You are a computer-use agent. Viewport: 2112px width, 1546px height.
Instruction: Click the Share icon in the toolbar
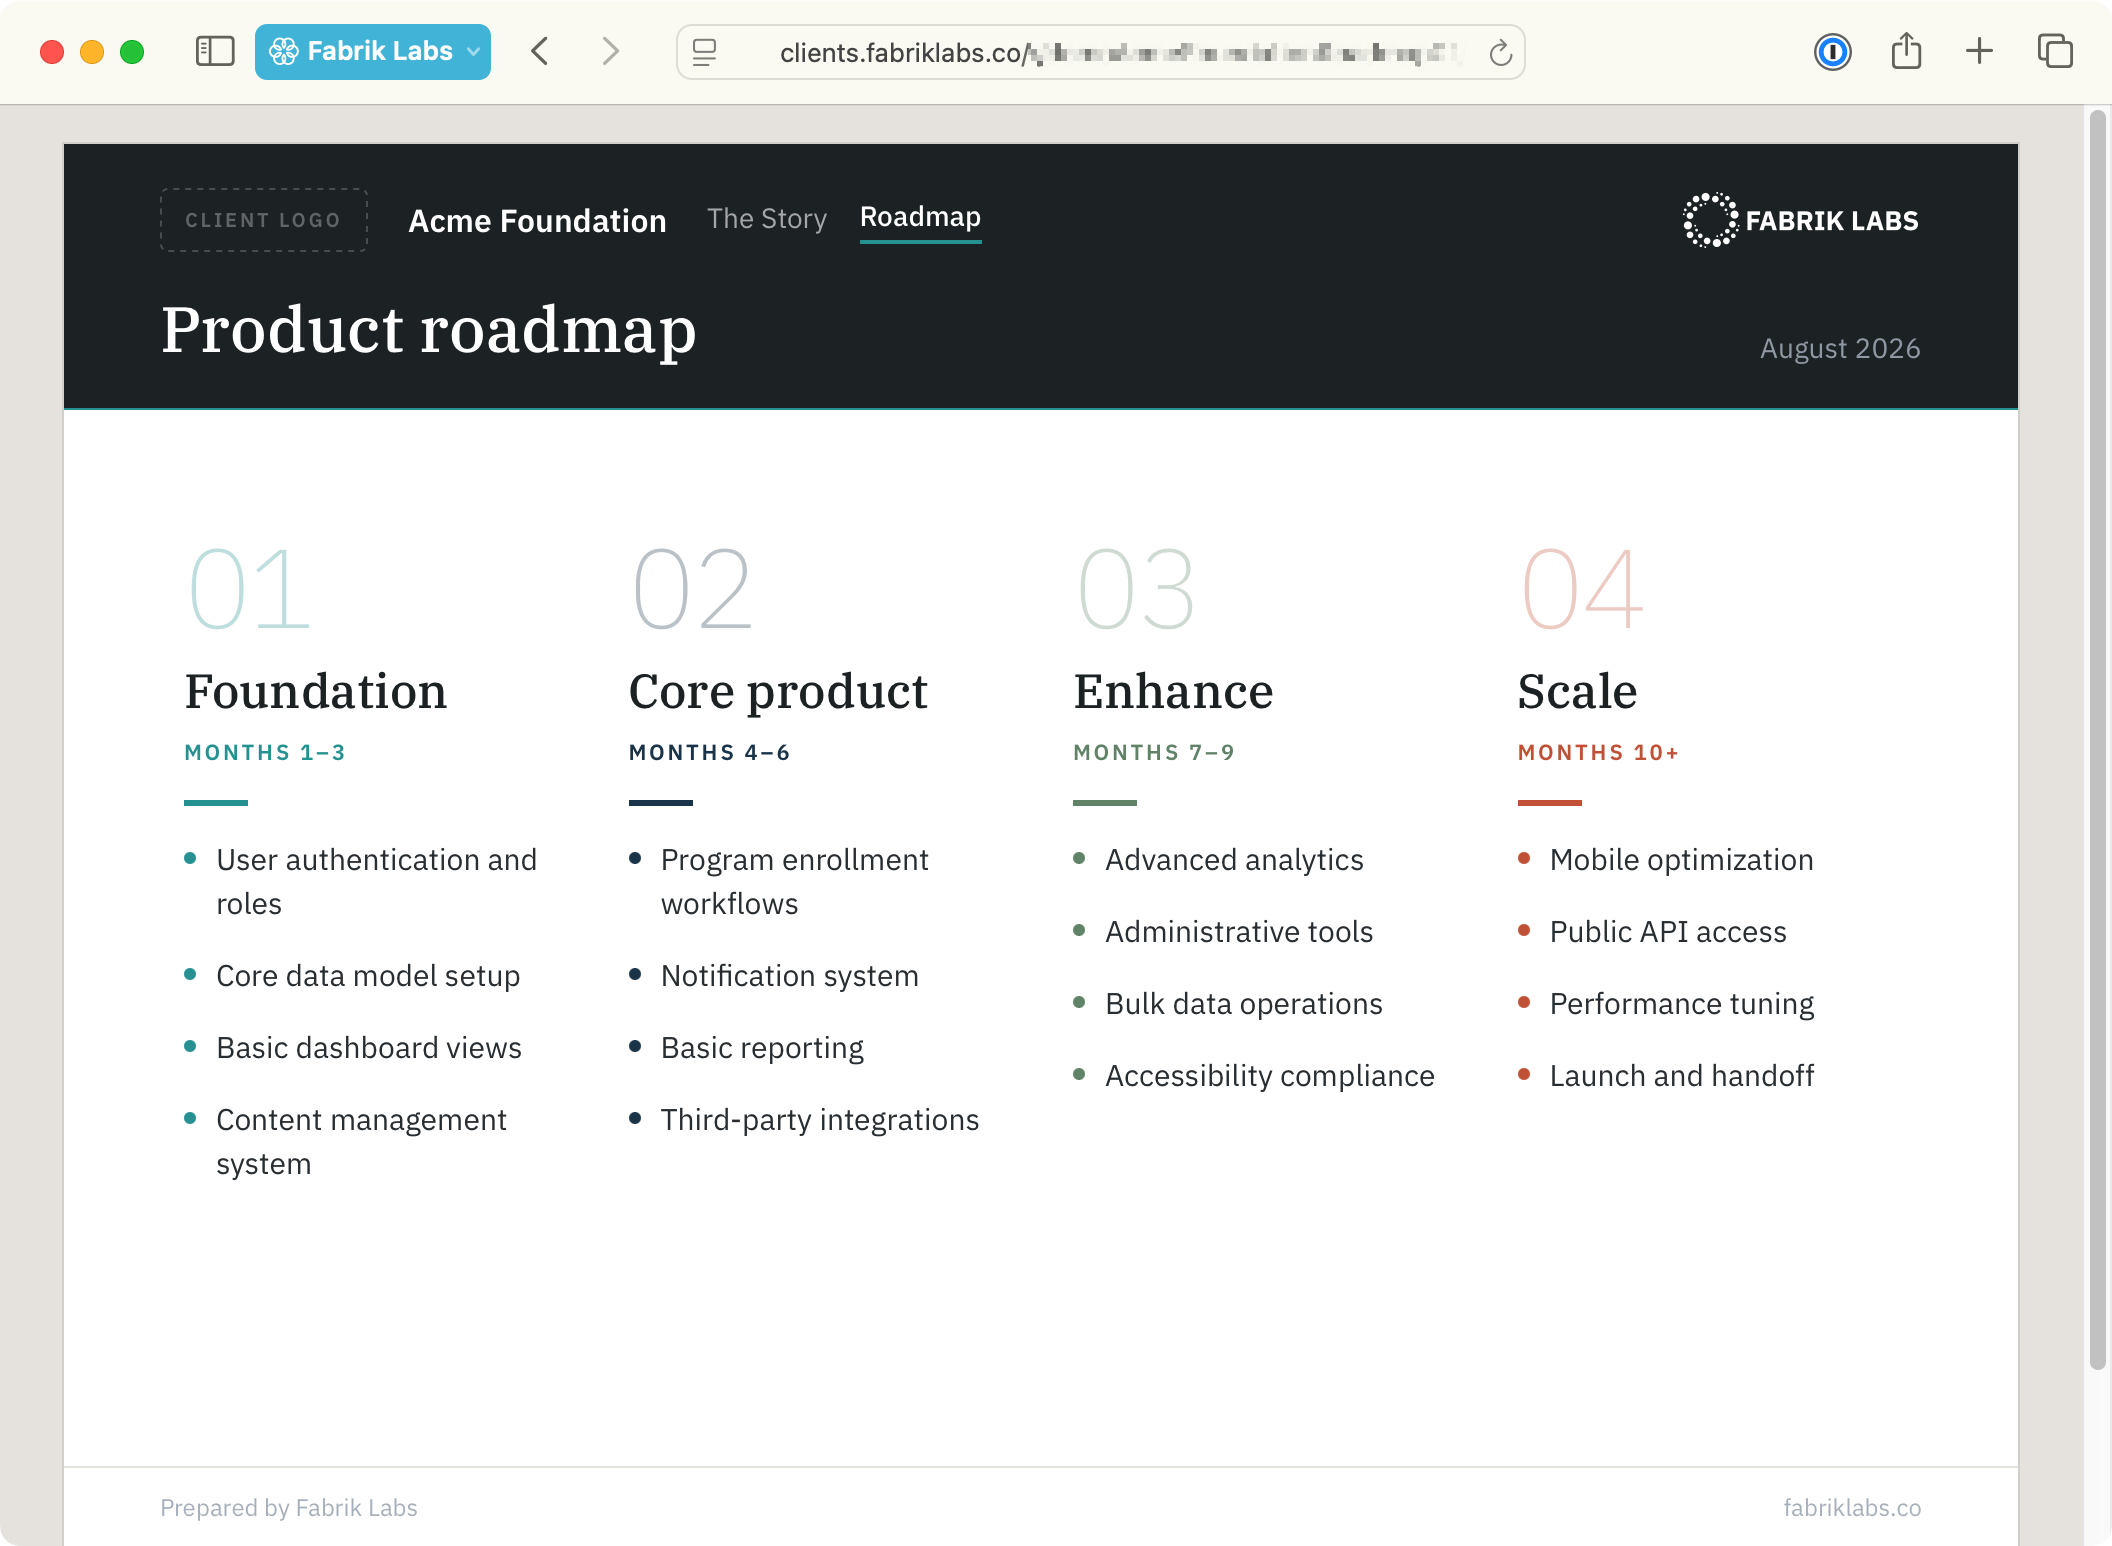tap(1906, 51)
